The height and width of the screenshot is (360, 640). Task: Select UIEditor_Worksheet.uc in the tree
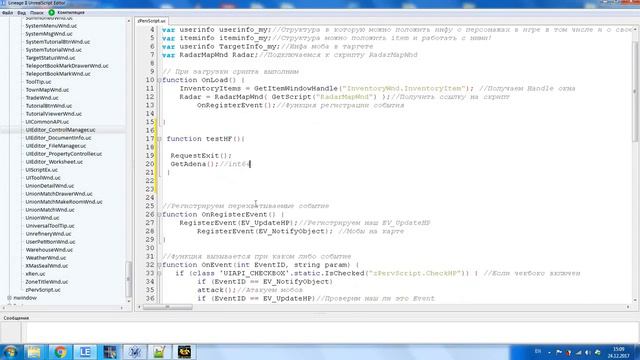(x=54, y=162)
